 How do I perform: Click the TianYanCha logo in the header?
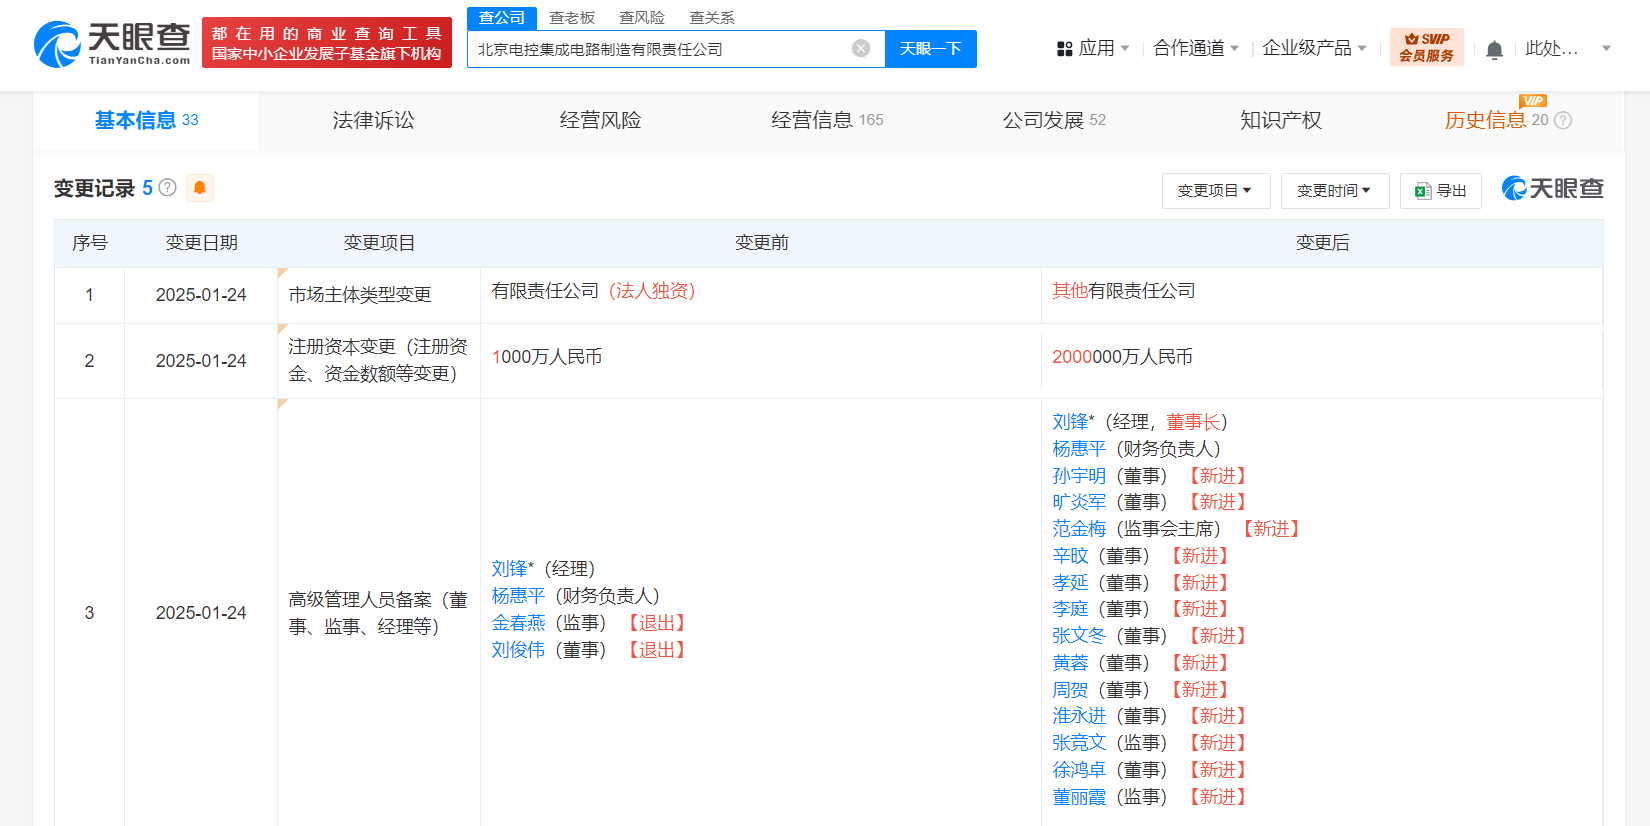pyautogui.click(x=112, y=44)
